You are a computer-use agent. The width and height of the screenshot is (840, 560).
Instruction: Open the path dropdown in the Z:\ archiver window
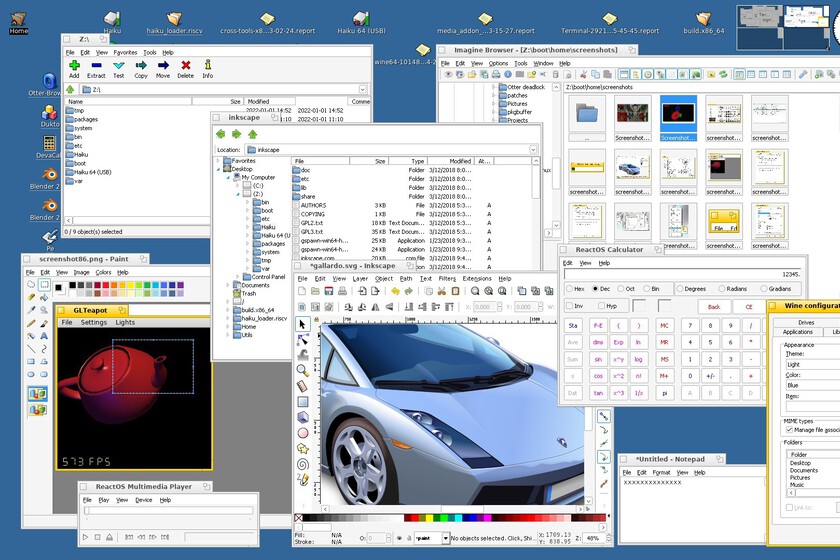pos(363,89)
